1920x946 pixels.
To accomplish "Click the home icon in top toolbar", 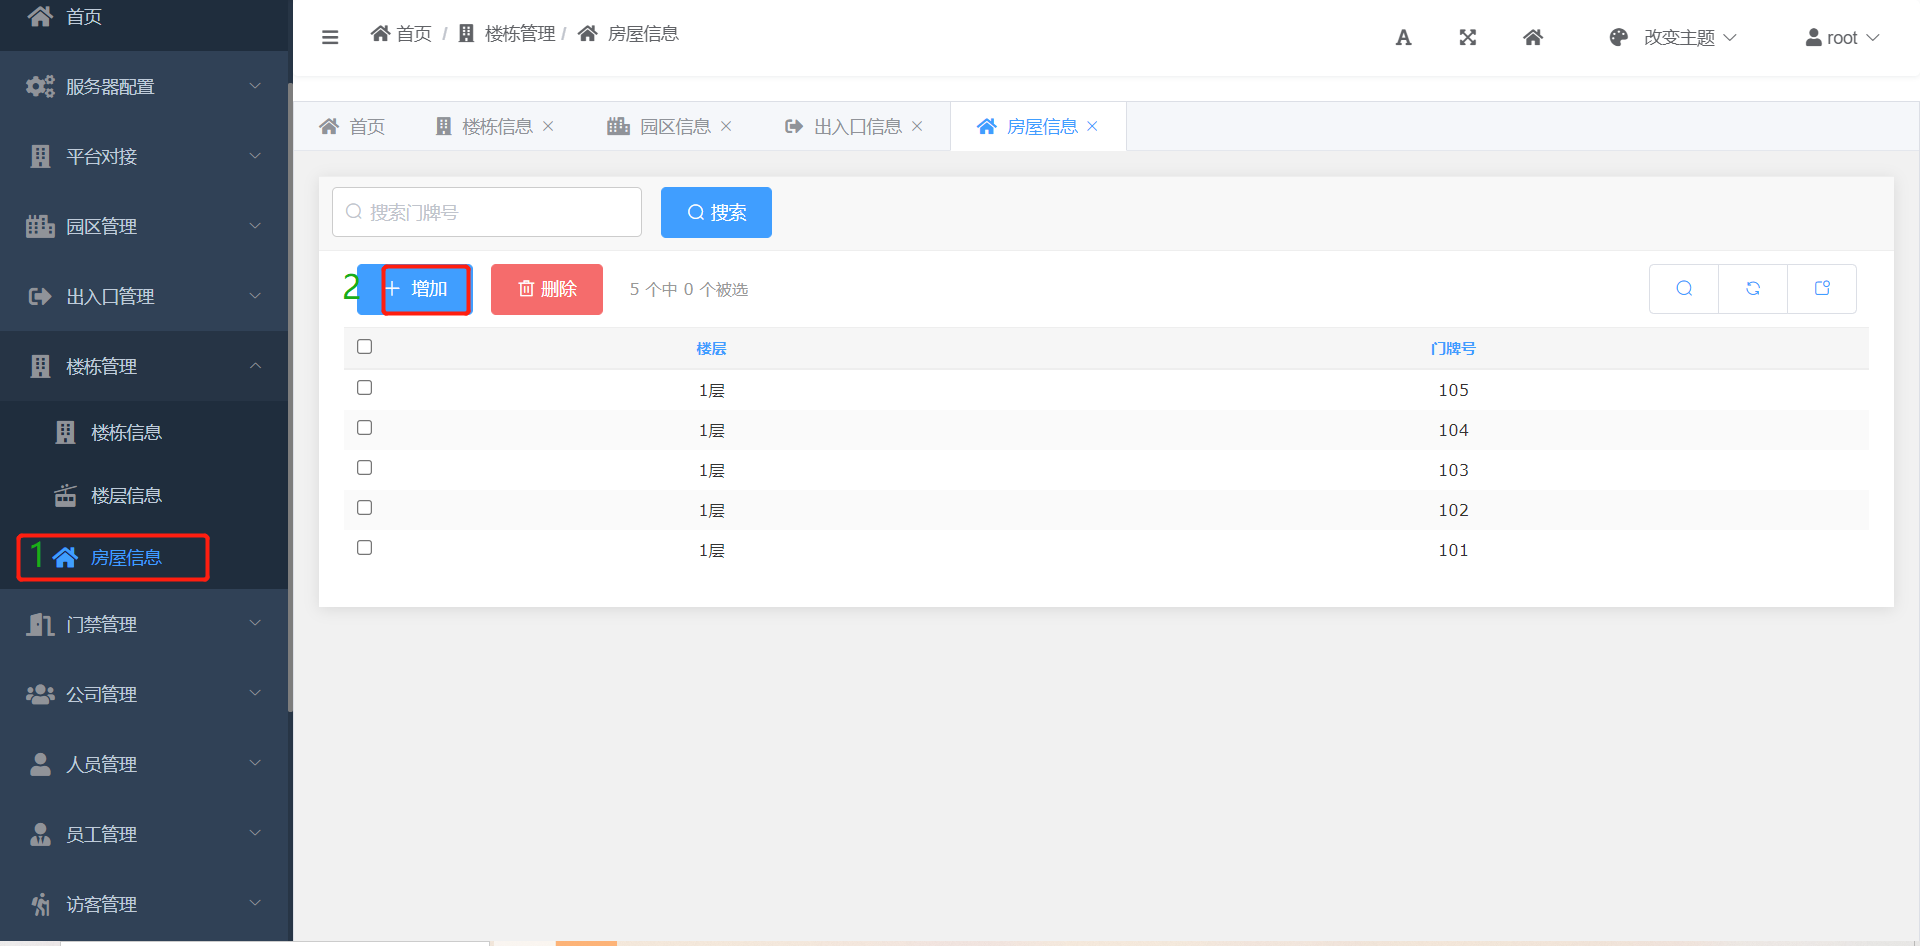I will pyautogui.click(x=1532, y=38).
